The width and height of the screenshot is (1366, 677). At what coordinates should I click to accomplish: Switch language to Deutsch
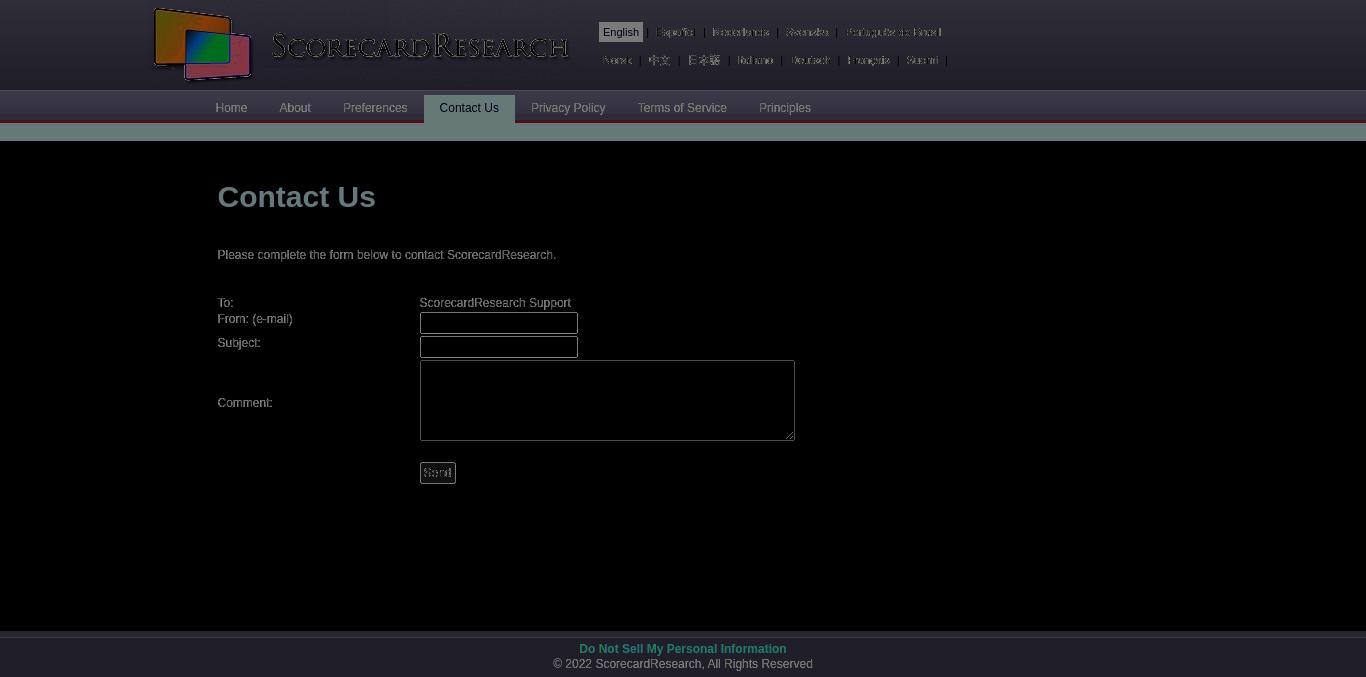(810, 60)
